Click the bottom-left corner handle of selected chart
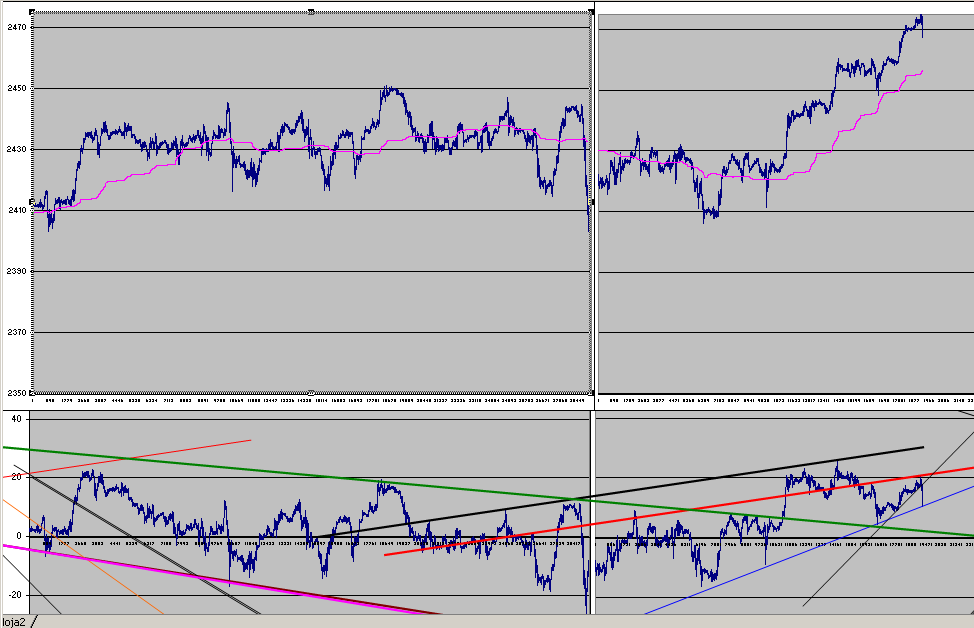 (x=32, y=393)
